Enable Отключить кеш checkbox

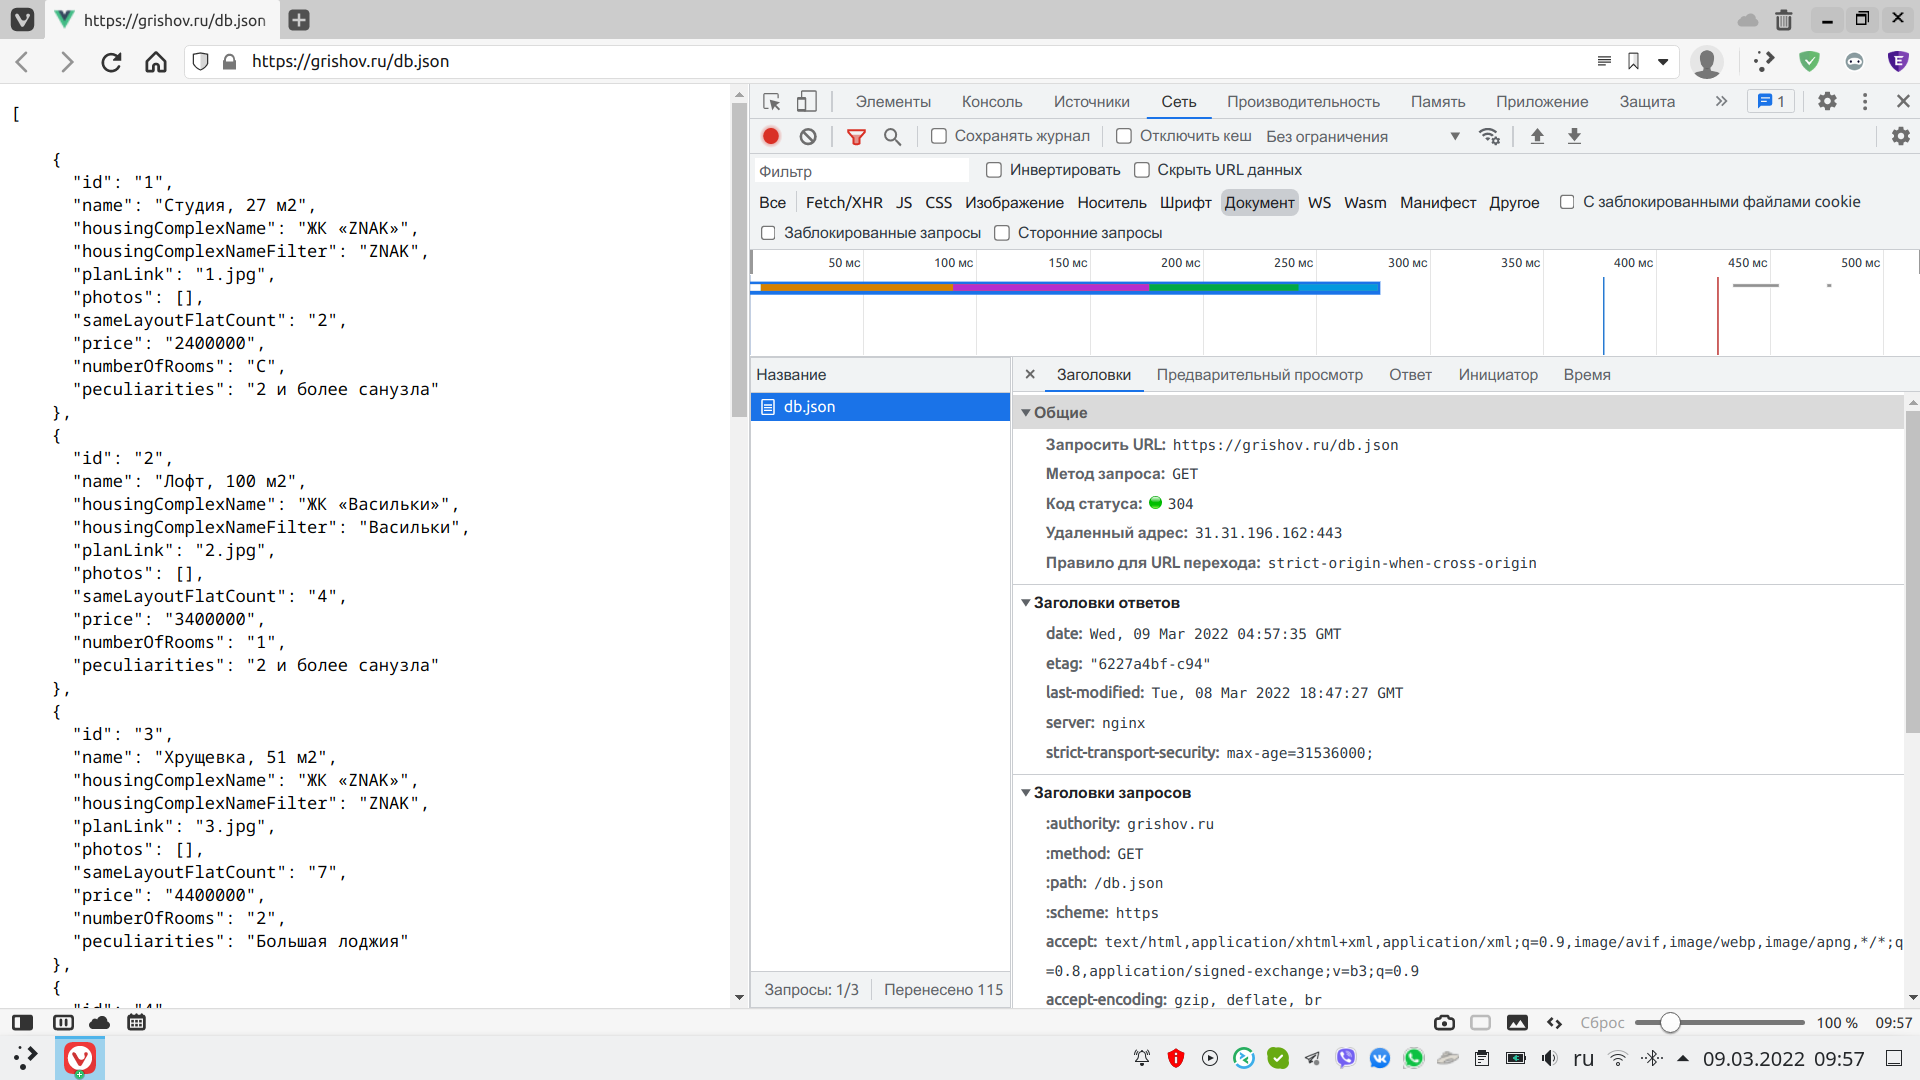tap(1124, 136)
